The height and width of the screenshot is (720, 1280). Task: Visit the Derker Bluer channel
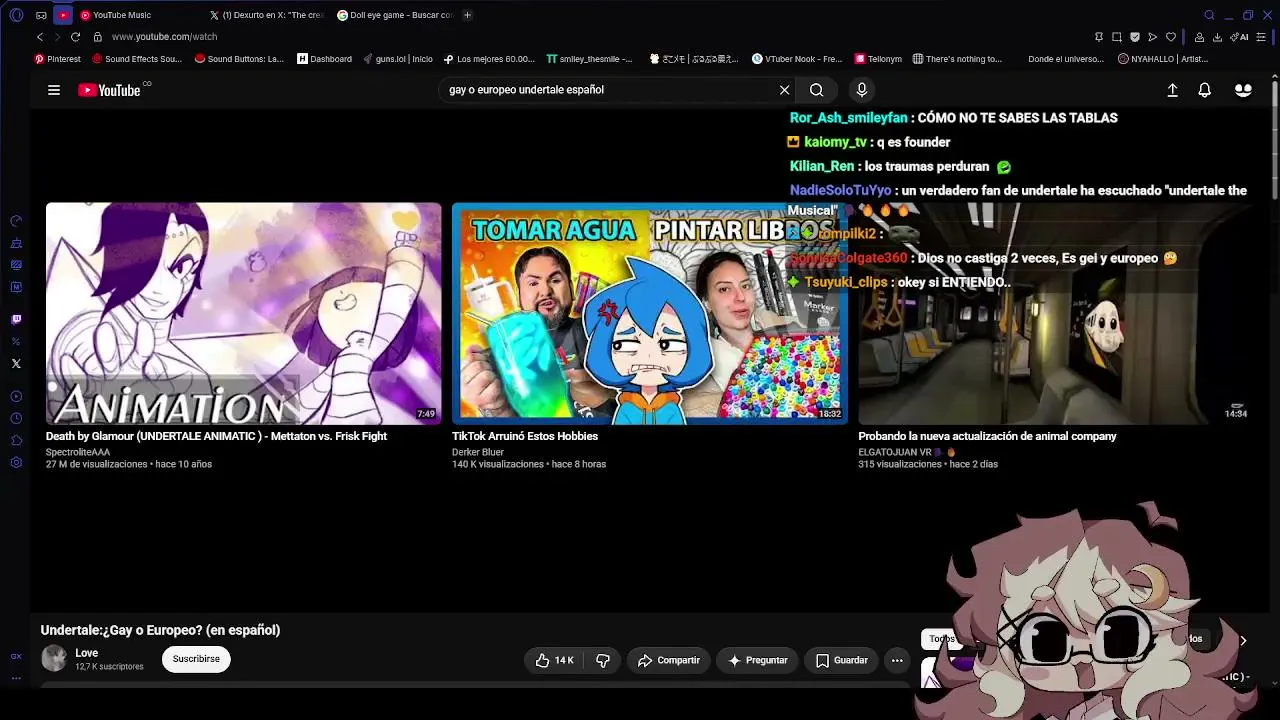478,452
